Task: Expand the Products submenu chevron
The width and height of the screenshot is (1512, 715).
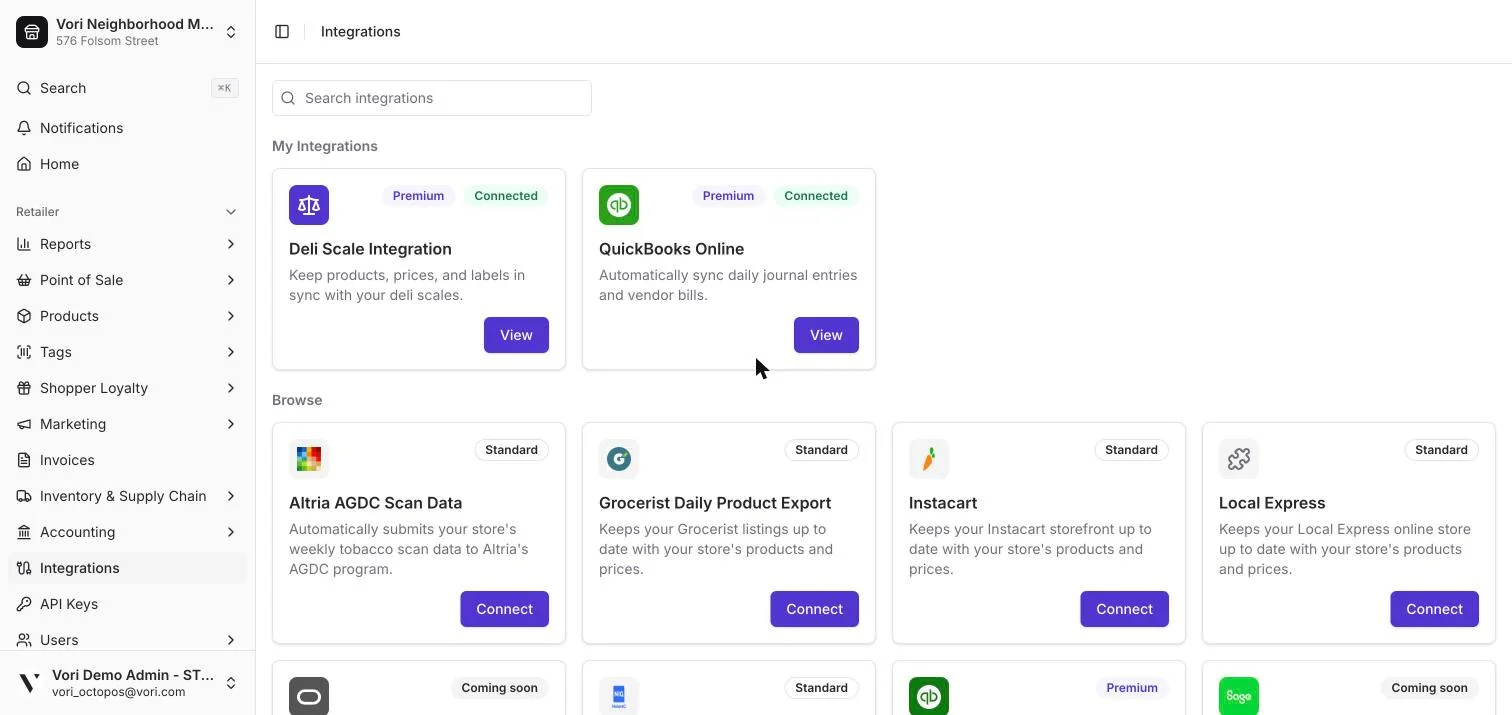Action: [231, 316]
